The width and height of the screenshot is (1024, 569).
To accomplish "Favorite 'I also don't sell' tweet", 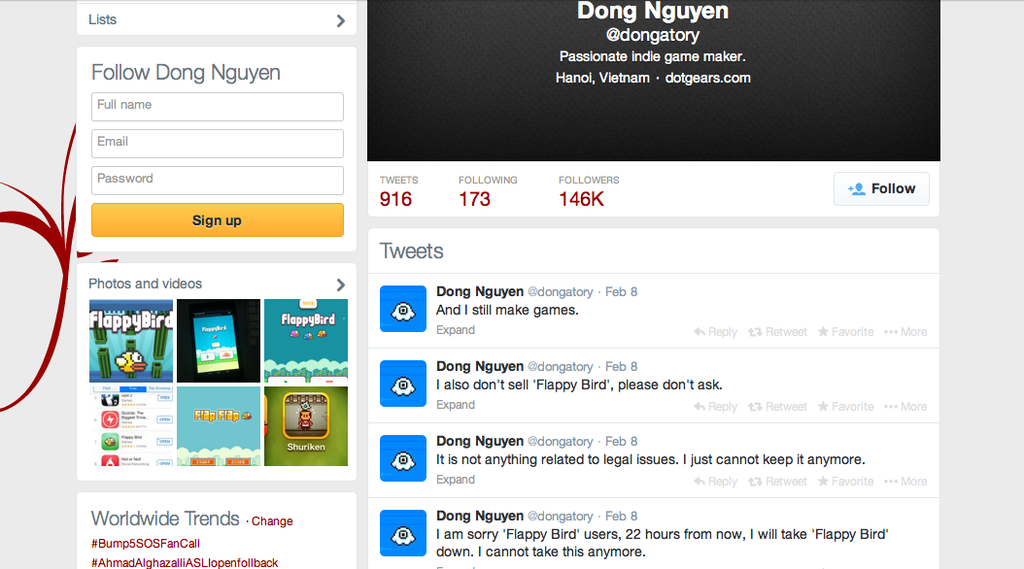I will pyautogui.click(x=846, y=406).
